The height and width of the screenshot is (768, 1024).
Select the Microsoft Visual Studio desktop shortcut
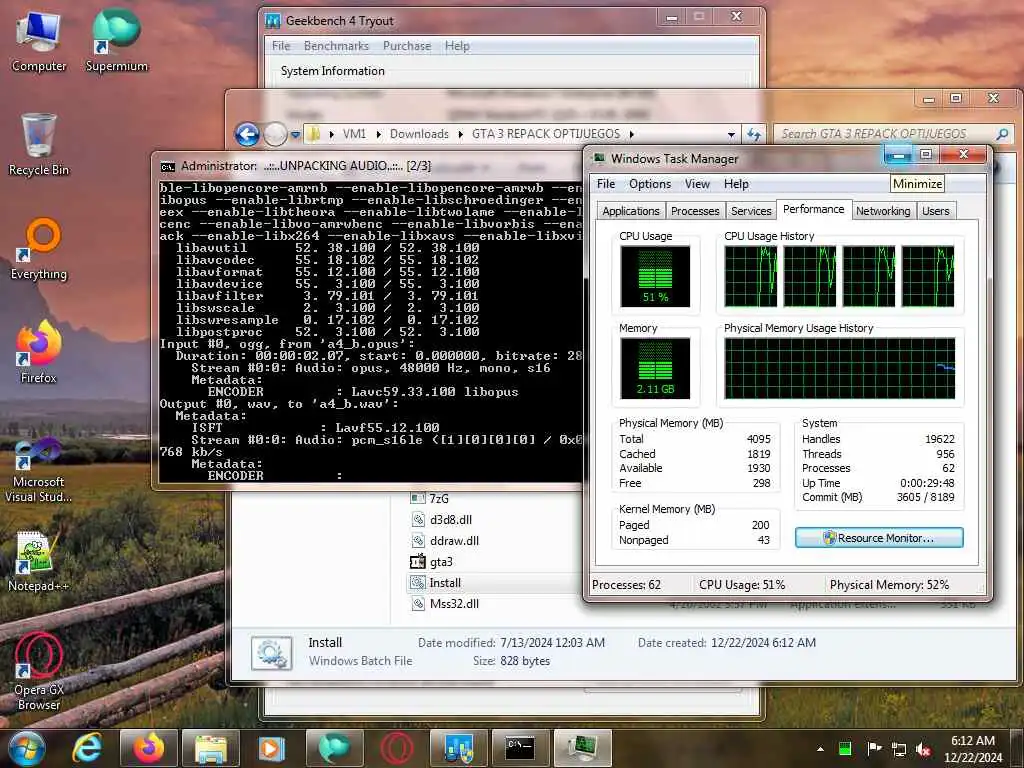tap(39, 470)
